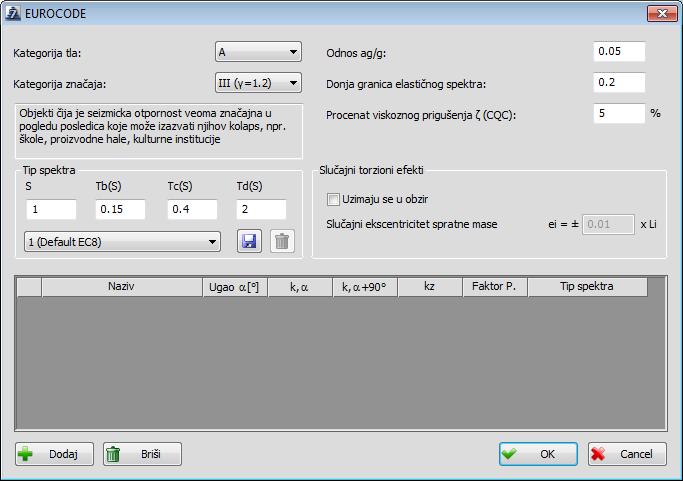Confirm with the OK button
The width and height of the screenshot is (683, 481).
coord(538,454)
